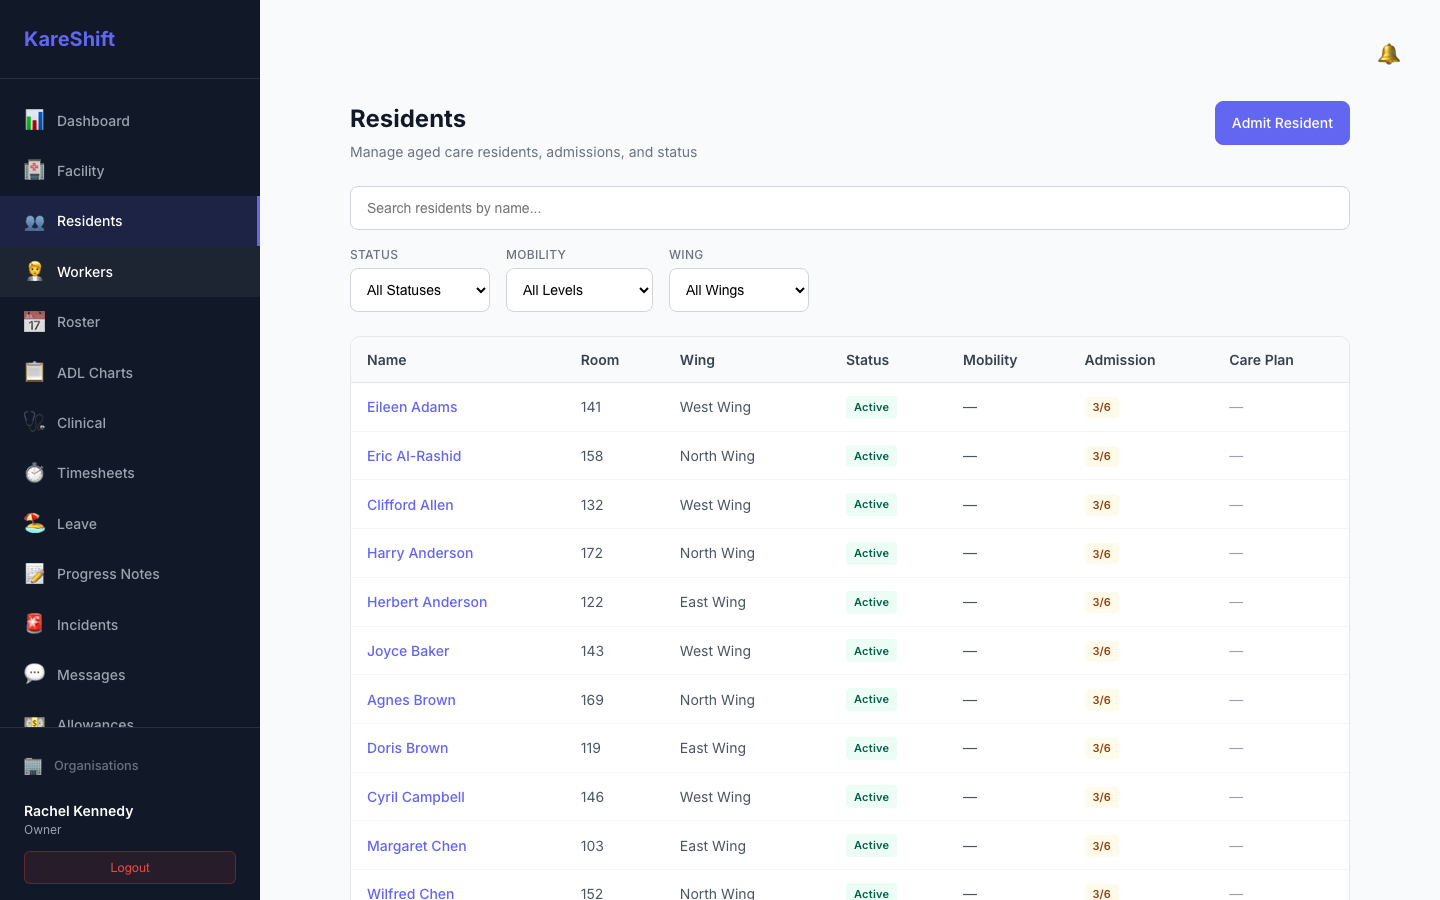Open Doris Brown resident profile
The width and height of the screenshot is (1440, 900).
click(x=407, y=748)
